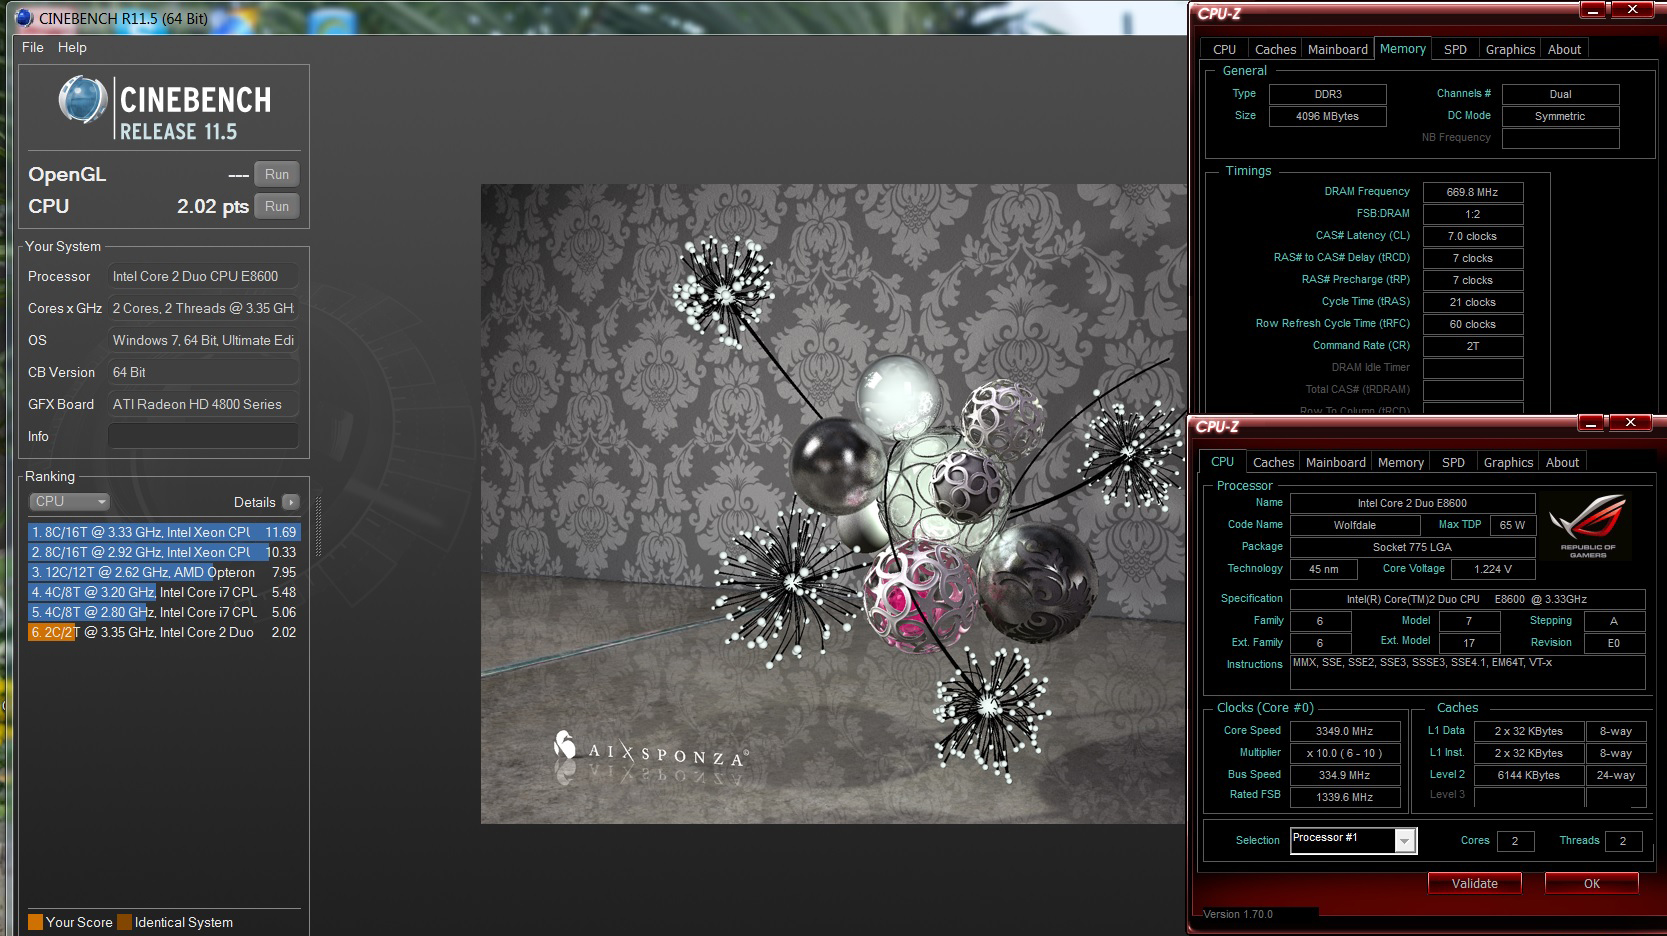
Task: Click the rendered AIXSPONZA scene image
Action: [832, 504]
